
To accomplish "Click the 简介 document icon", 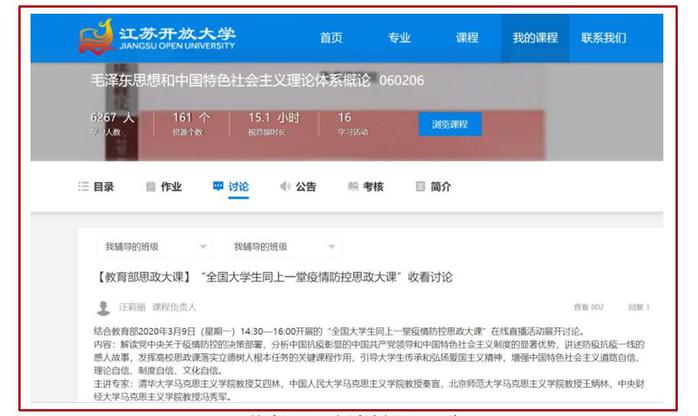I will pos(420,186).
